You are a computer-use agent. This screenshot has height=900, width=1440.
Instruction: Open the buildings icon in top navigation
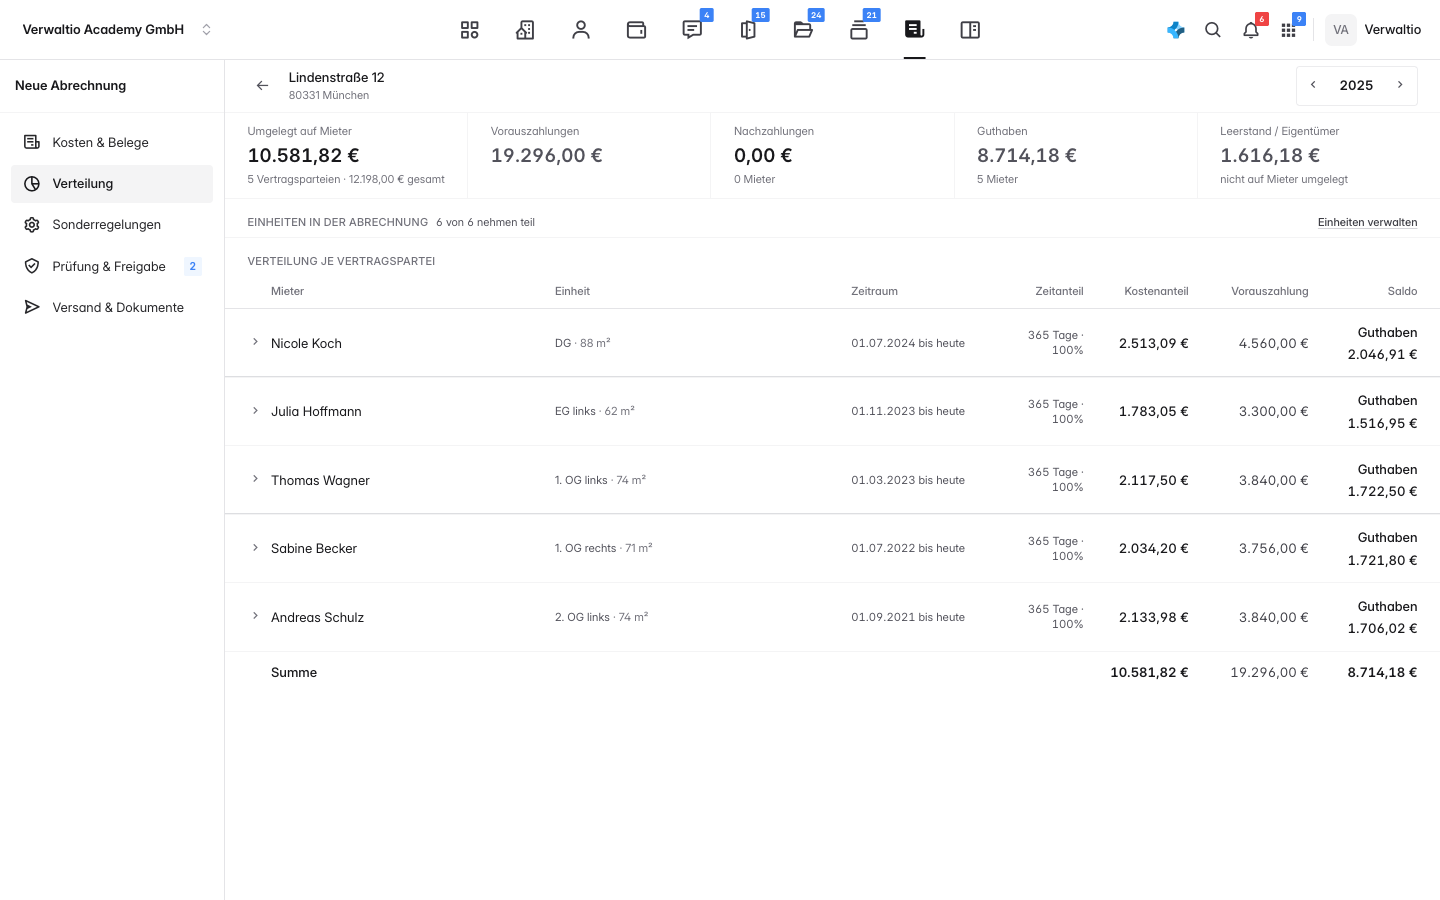(x=525, y=30)
